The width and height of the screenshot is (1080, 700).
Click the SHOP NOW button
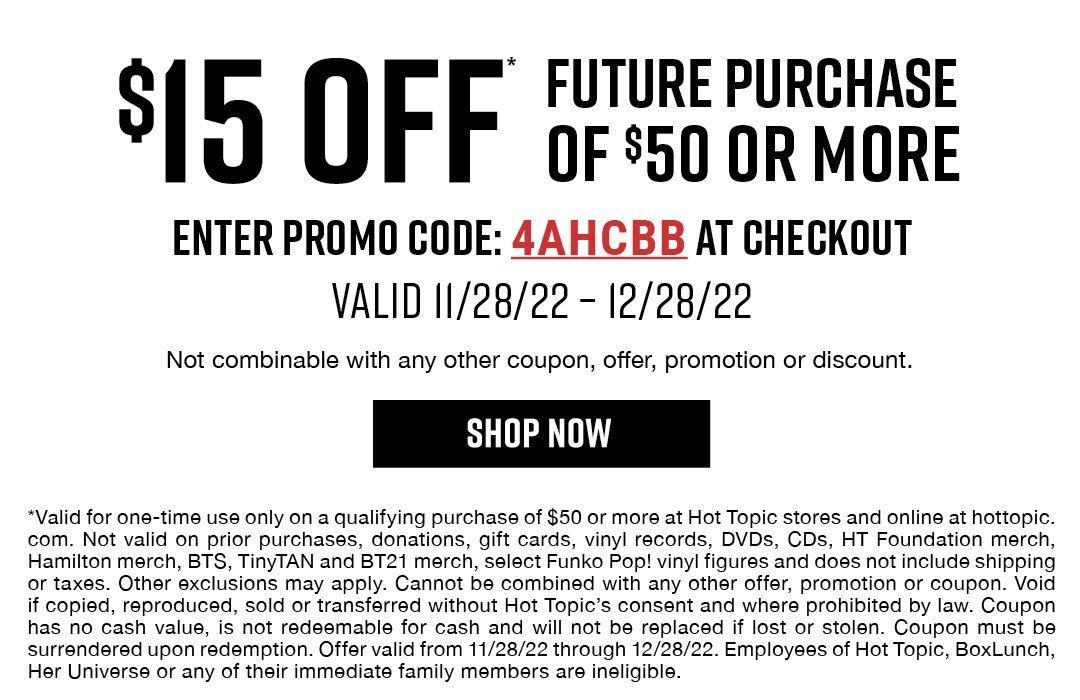click(x=540, y=433)
